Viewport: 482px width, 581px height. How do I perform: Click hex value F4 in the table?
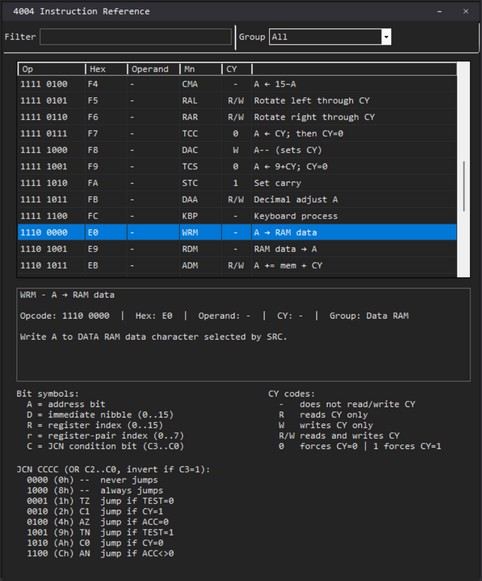pos(93,84)
